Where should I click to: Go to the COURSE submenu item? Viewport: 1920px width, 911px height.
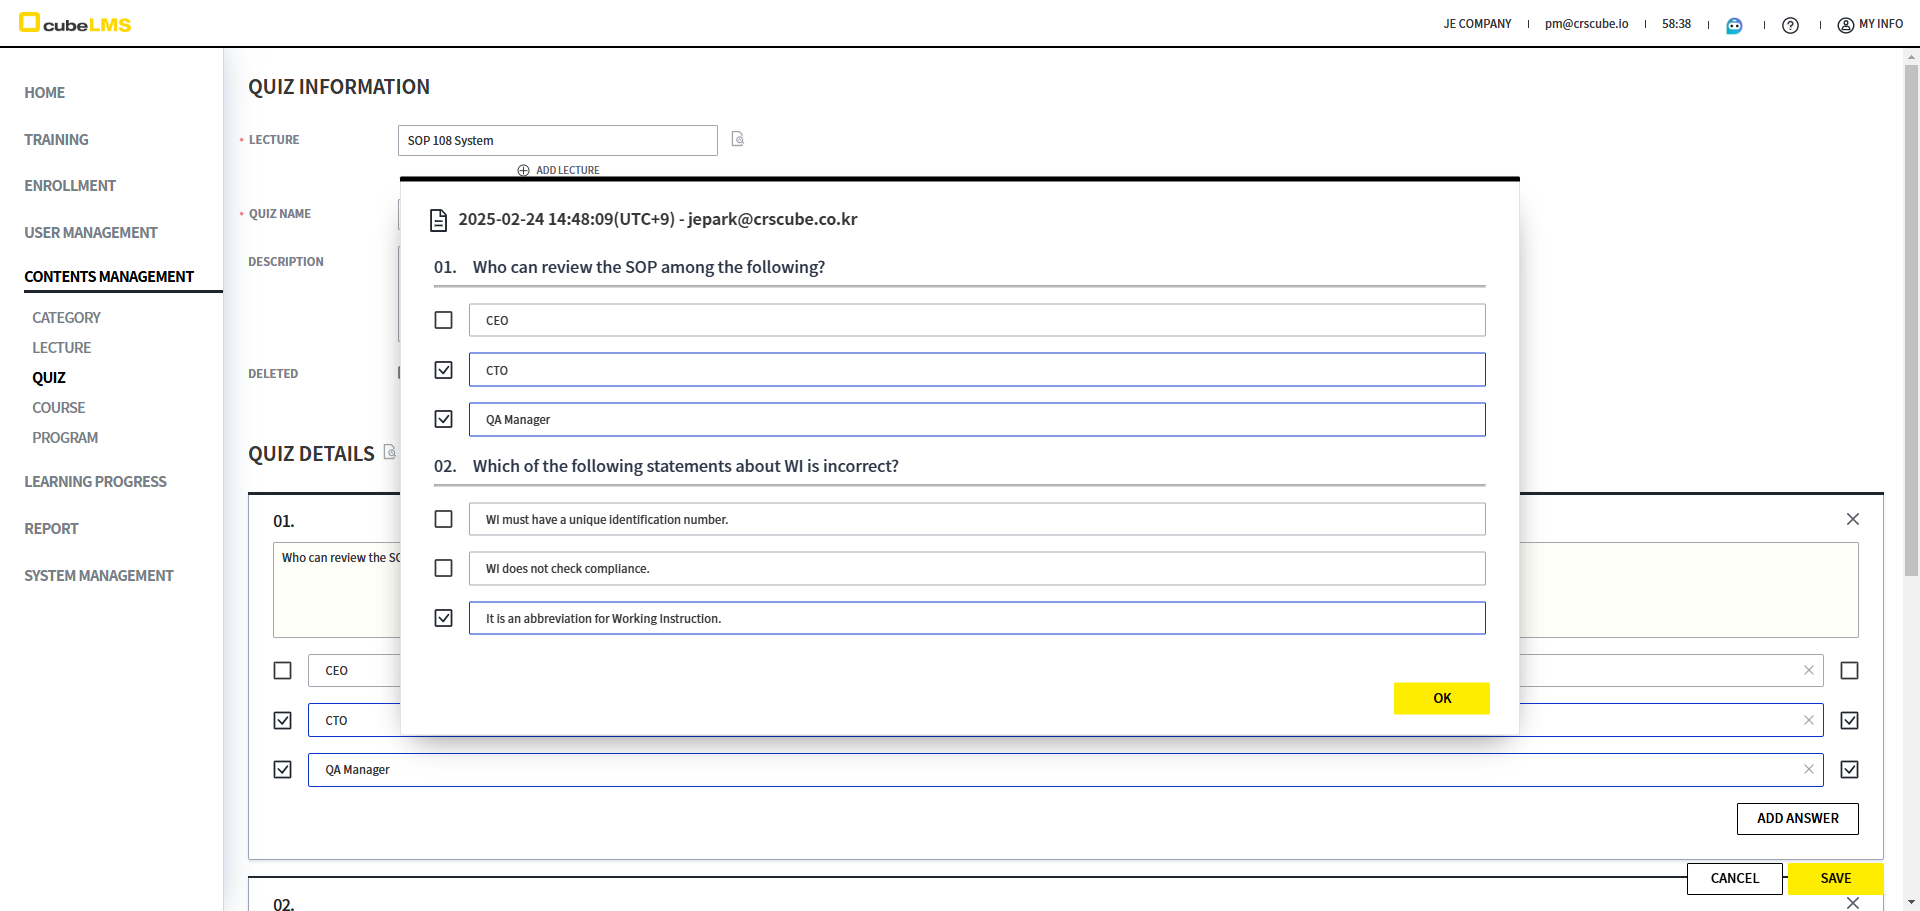click(x=58, y=408)
